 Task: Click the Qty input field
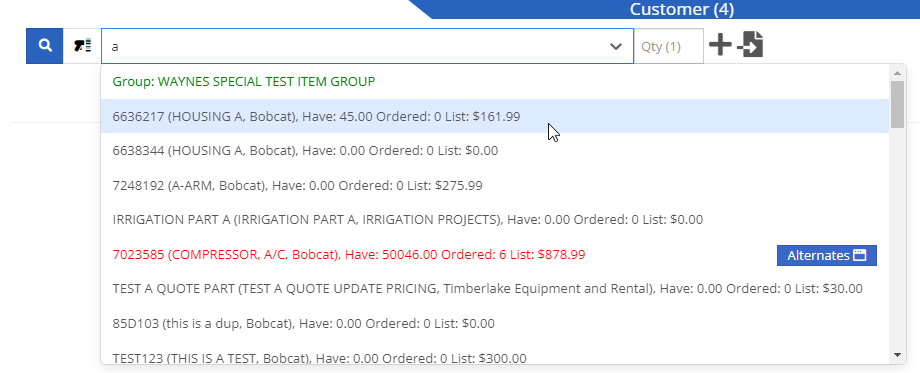click(668, 46)
